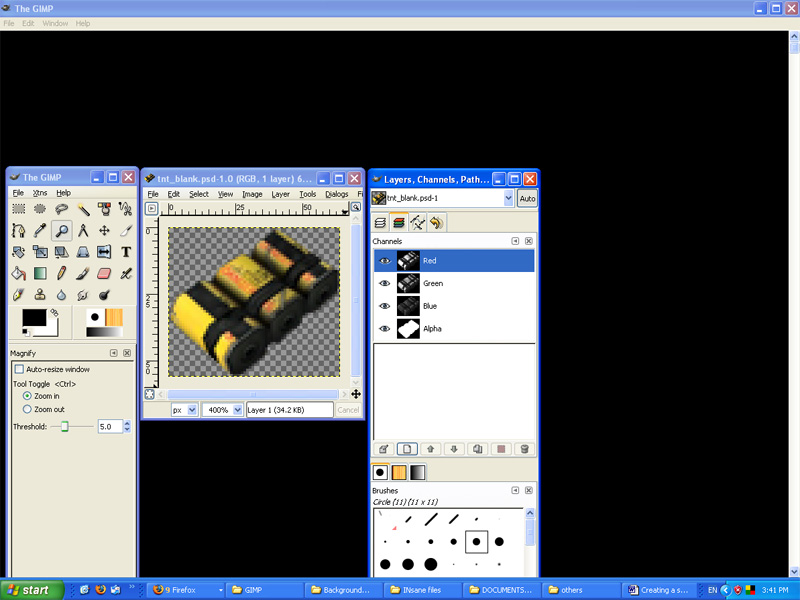Select the Zoom out radio option
Viewport: 800px width, 600px height.
coord(27,409)
